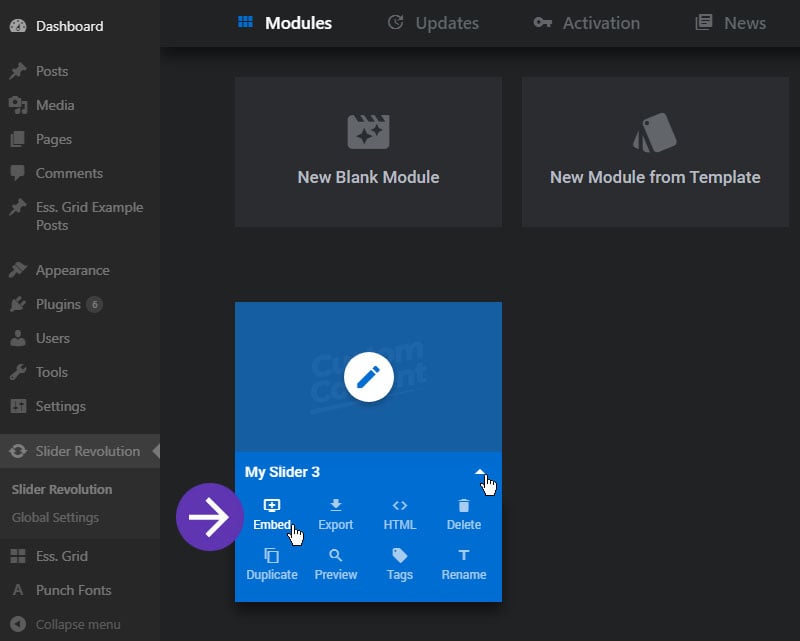Open the WordPress Settings menu
This screenshot has height=641, width=800.
60,407
